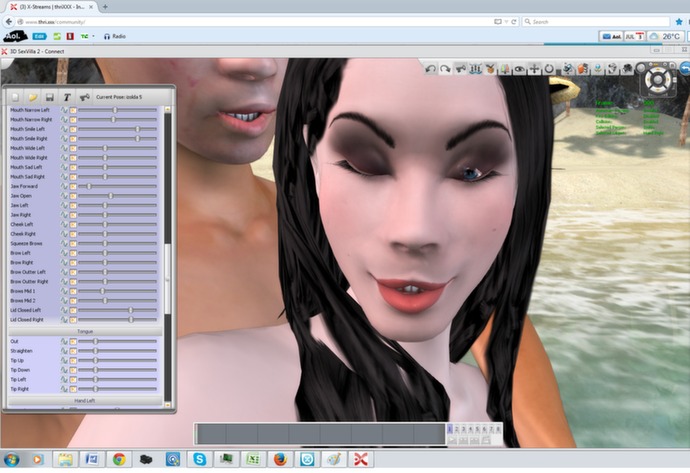The width and height of the screenshot is (690, 473).
Task: Click in the browser Search field
Action: [596, 22]
